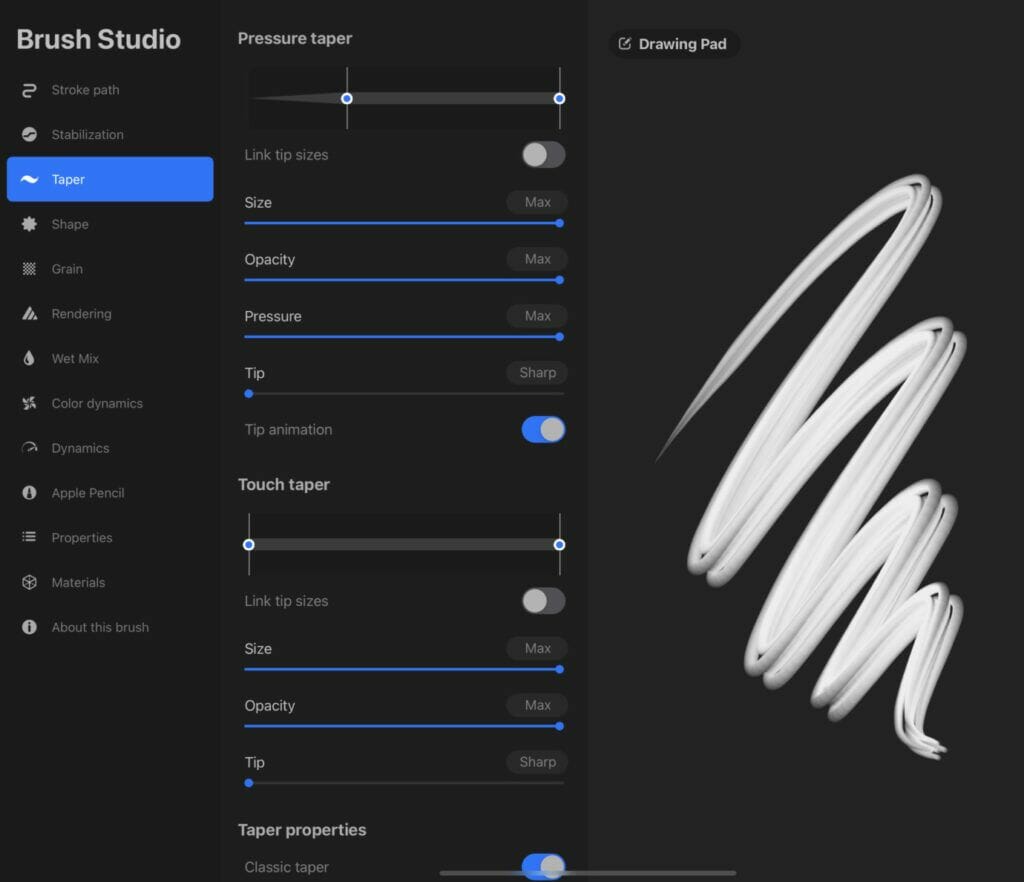Click the Touch taper Tip Sharp value

point(537,762)
